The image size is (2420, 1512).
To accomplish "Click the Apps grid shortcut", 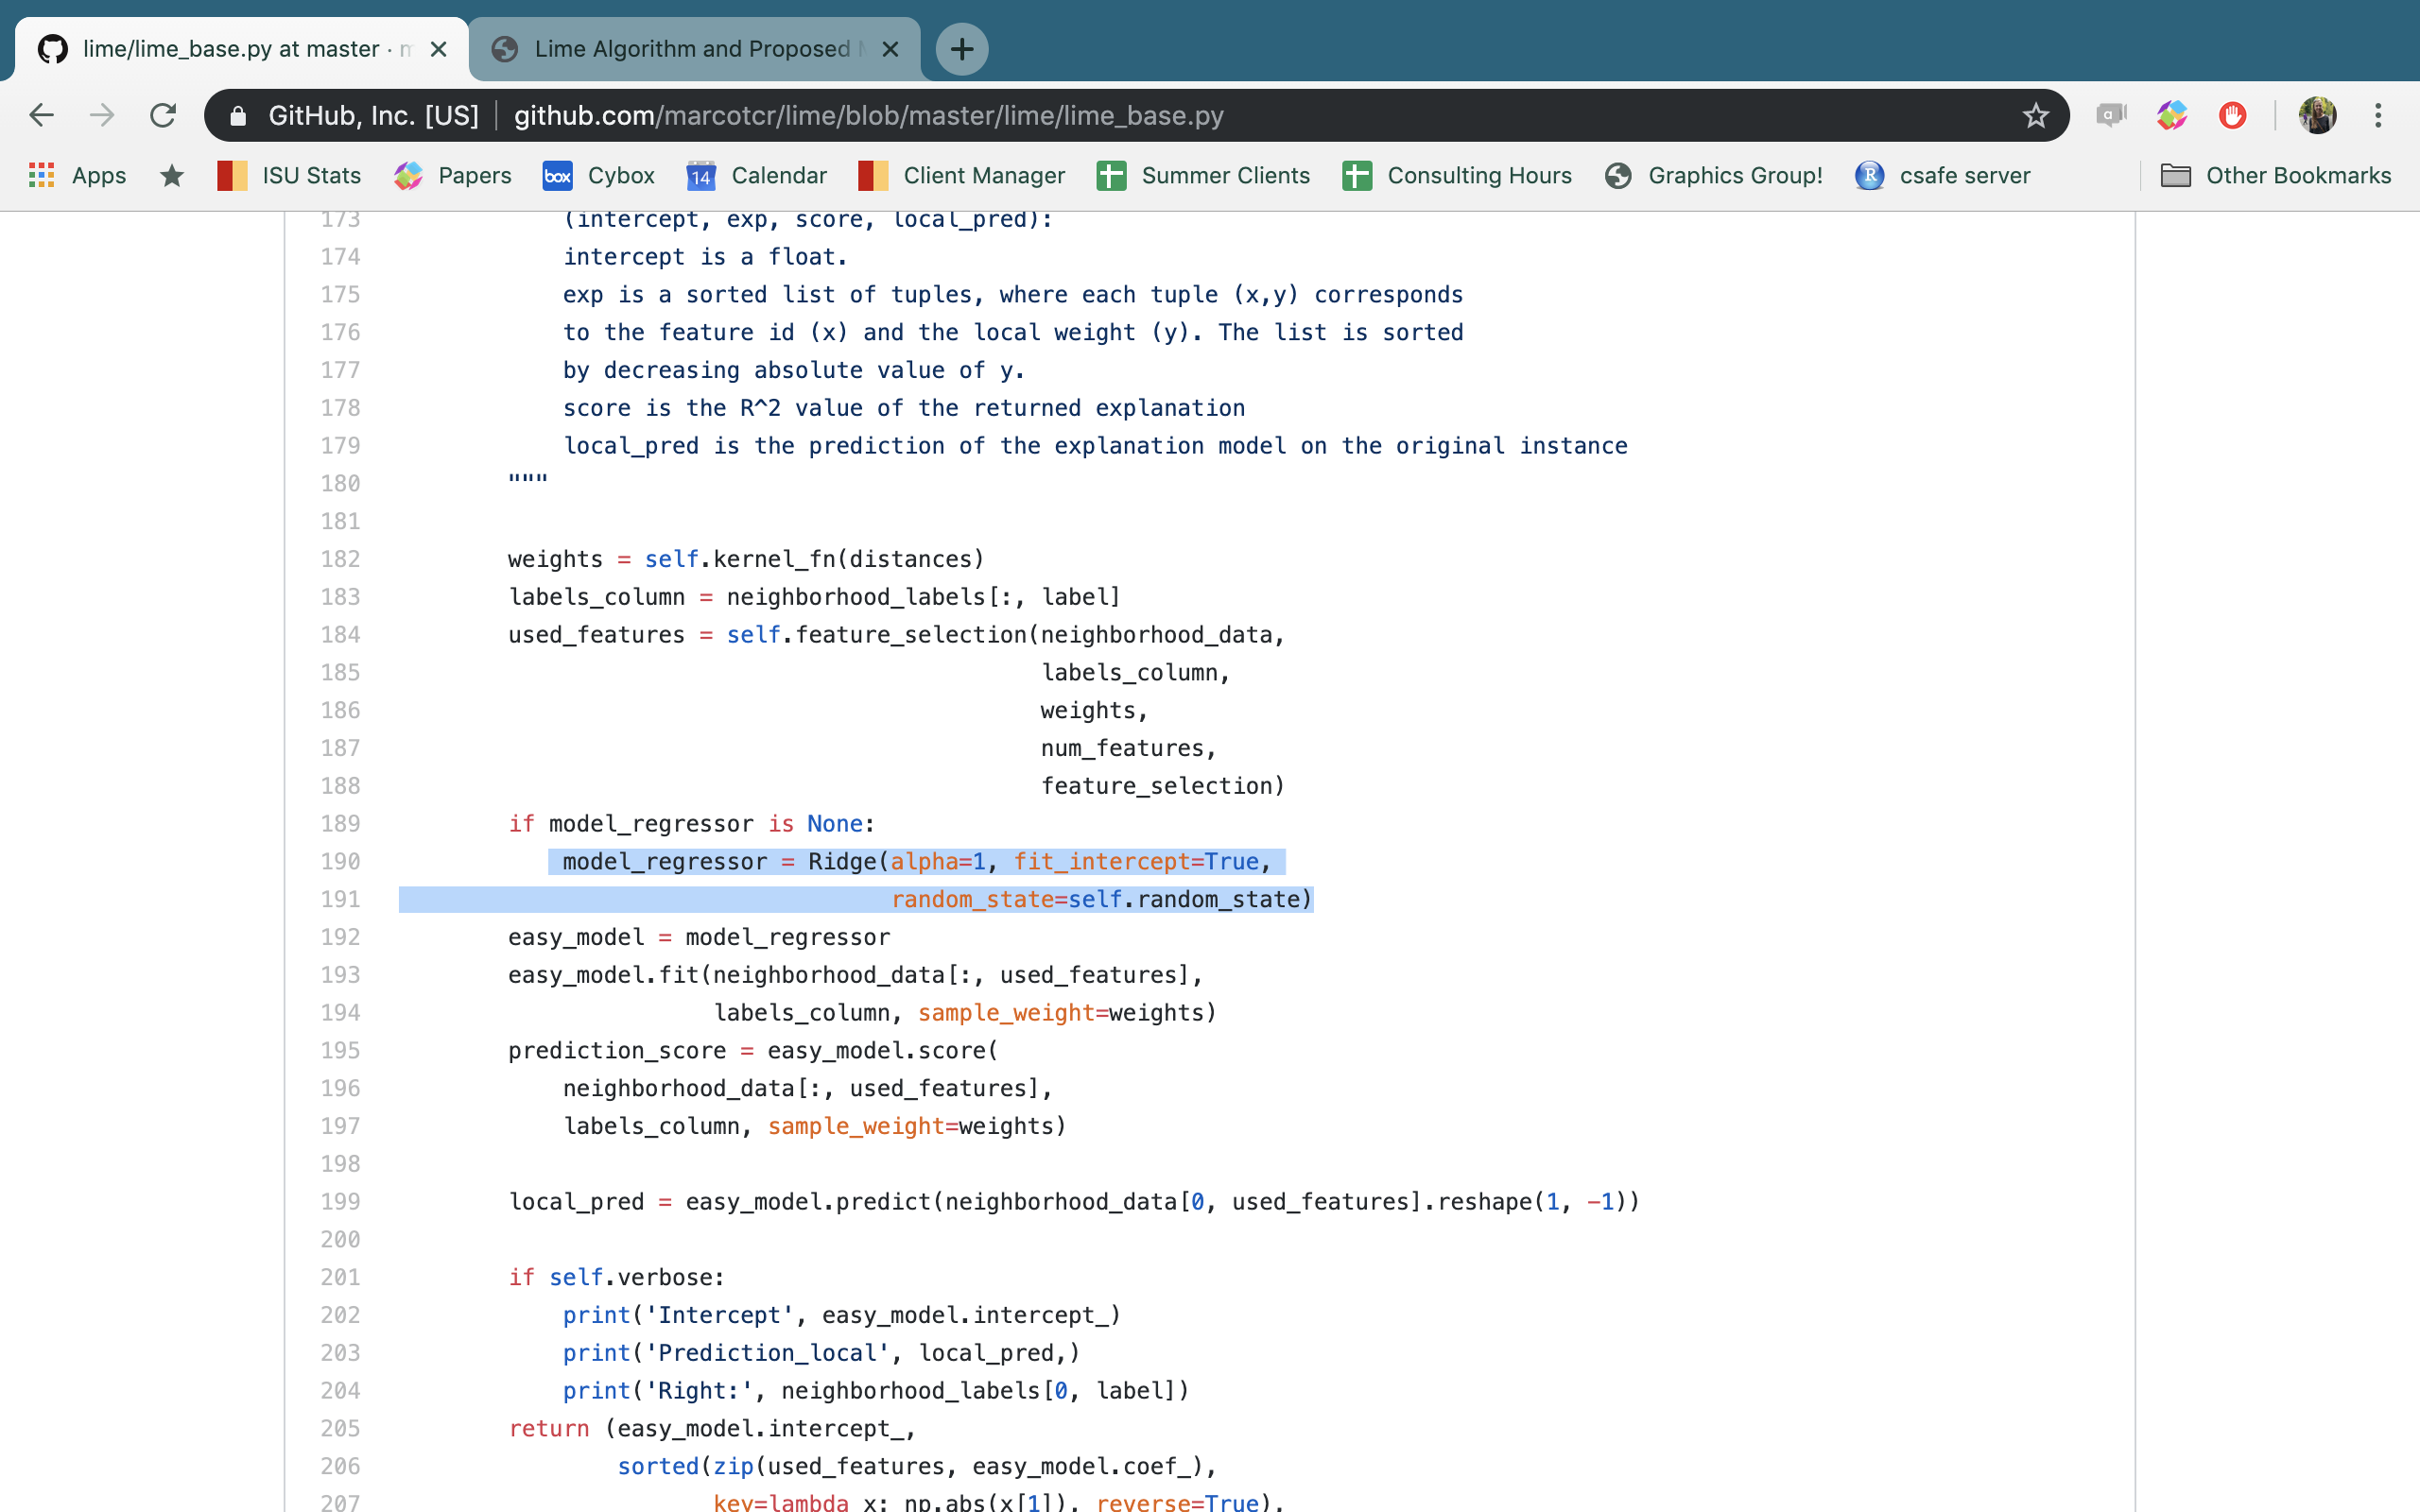I will pyautogui.click(x=78, y=176).
